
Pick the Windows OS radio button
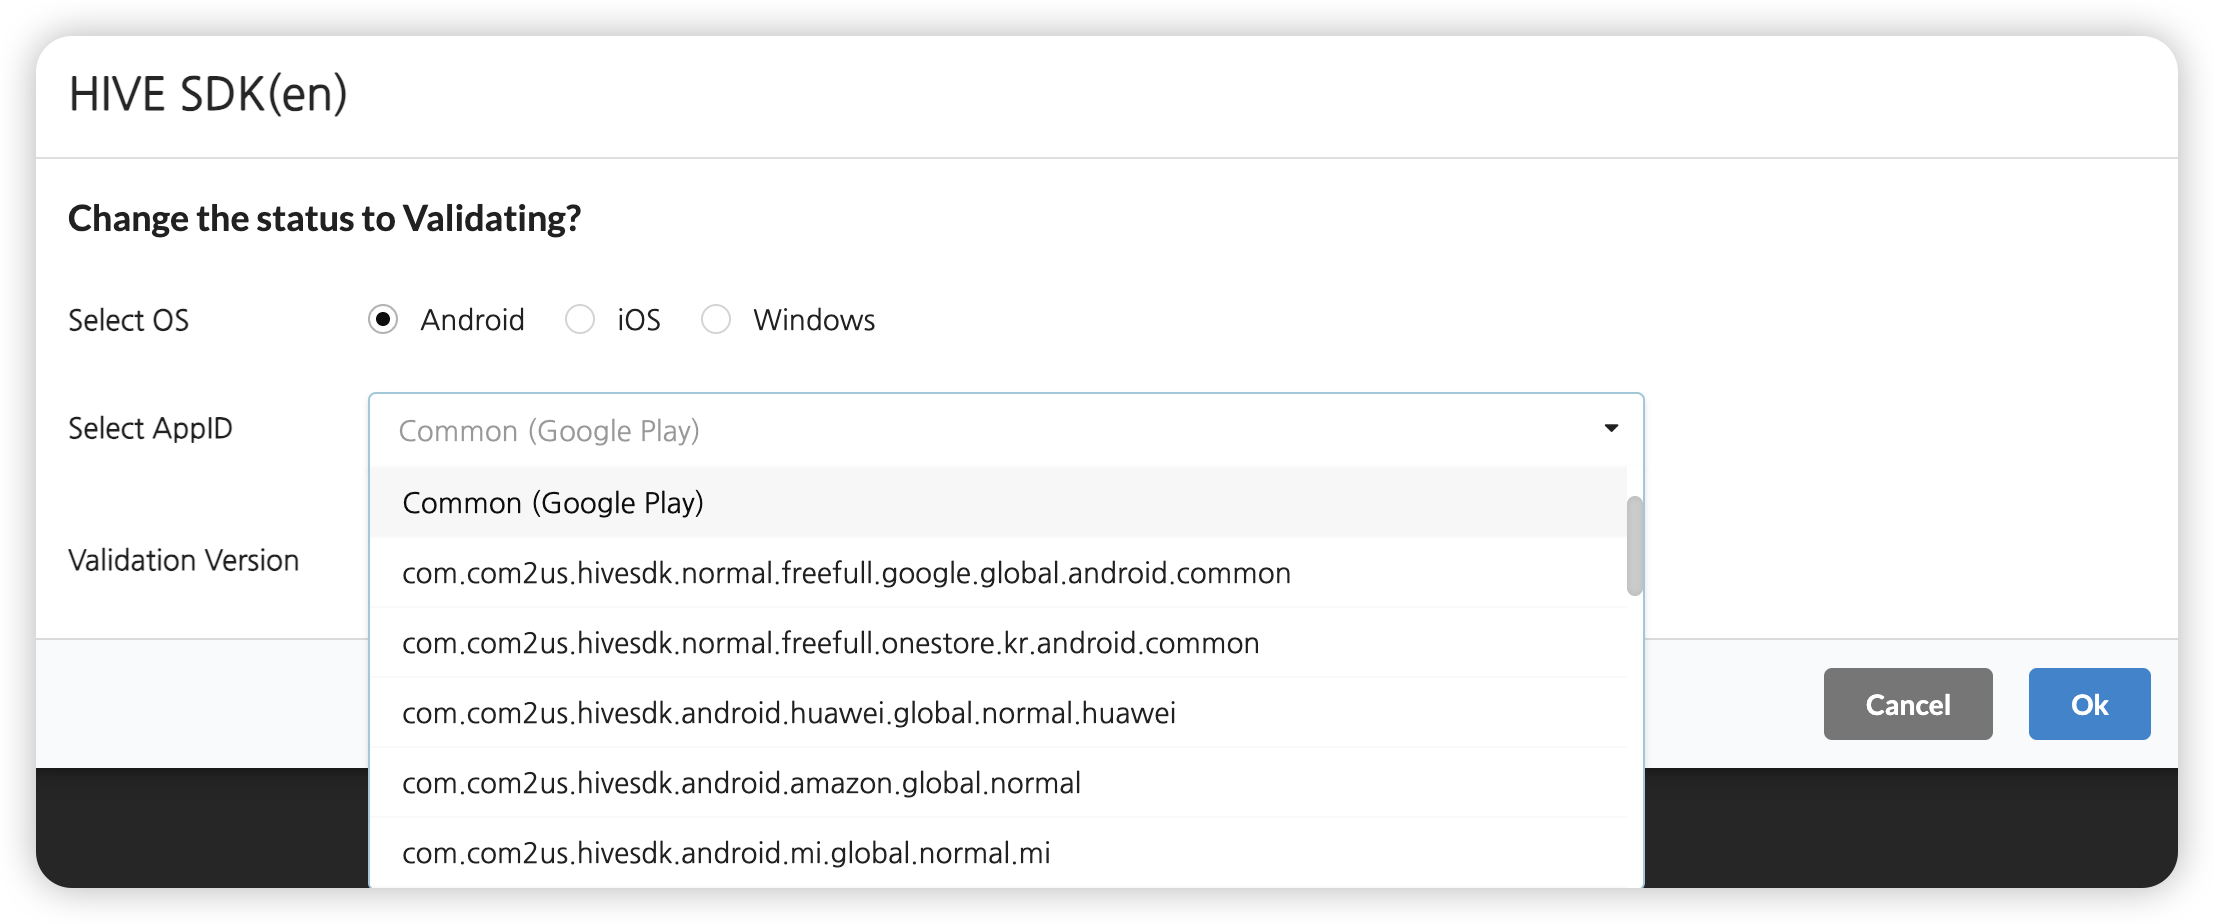[x=716, y=320]
